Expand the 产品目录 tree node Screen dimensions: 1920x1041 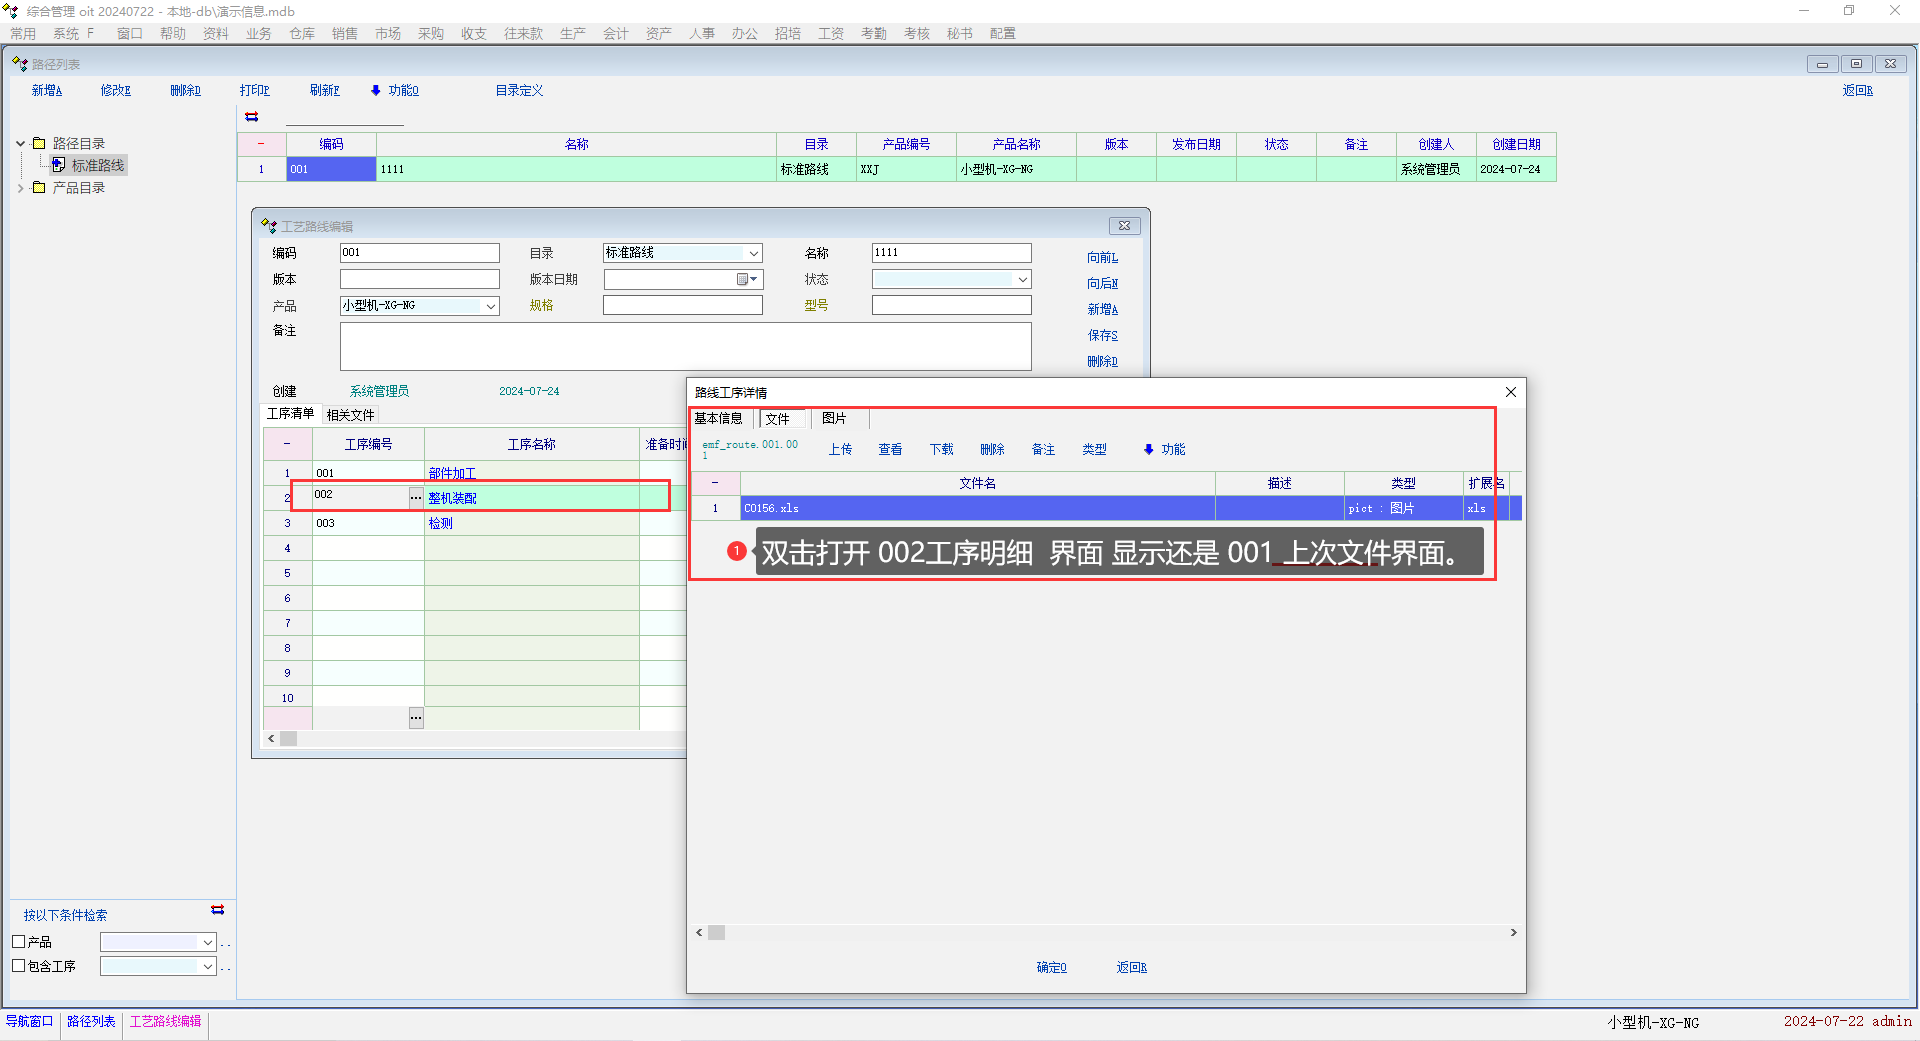[x=20, y=187]
